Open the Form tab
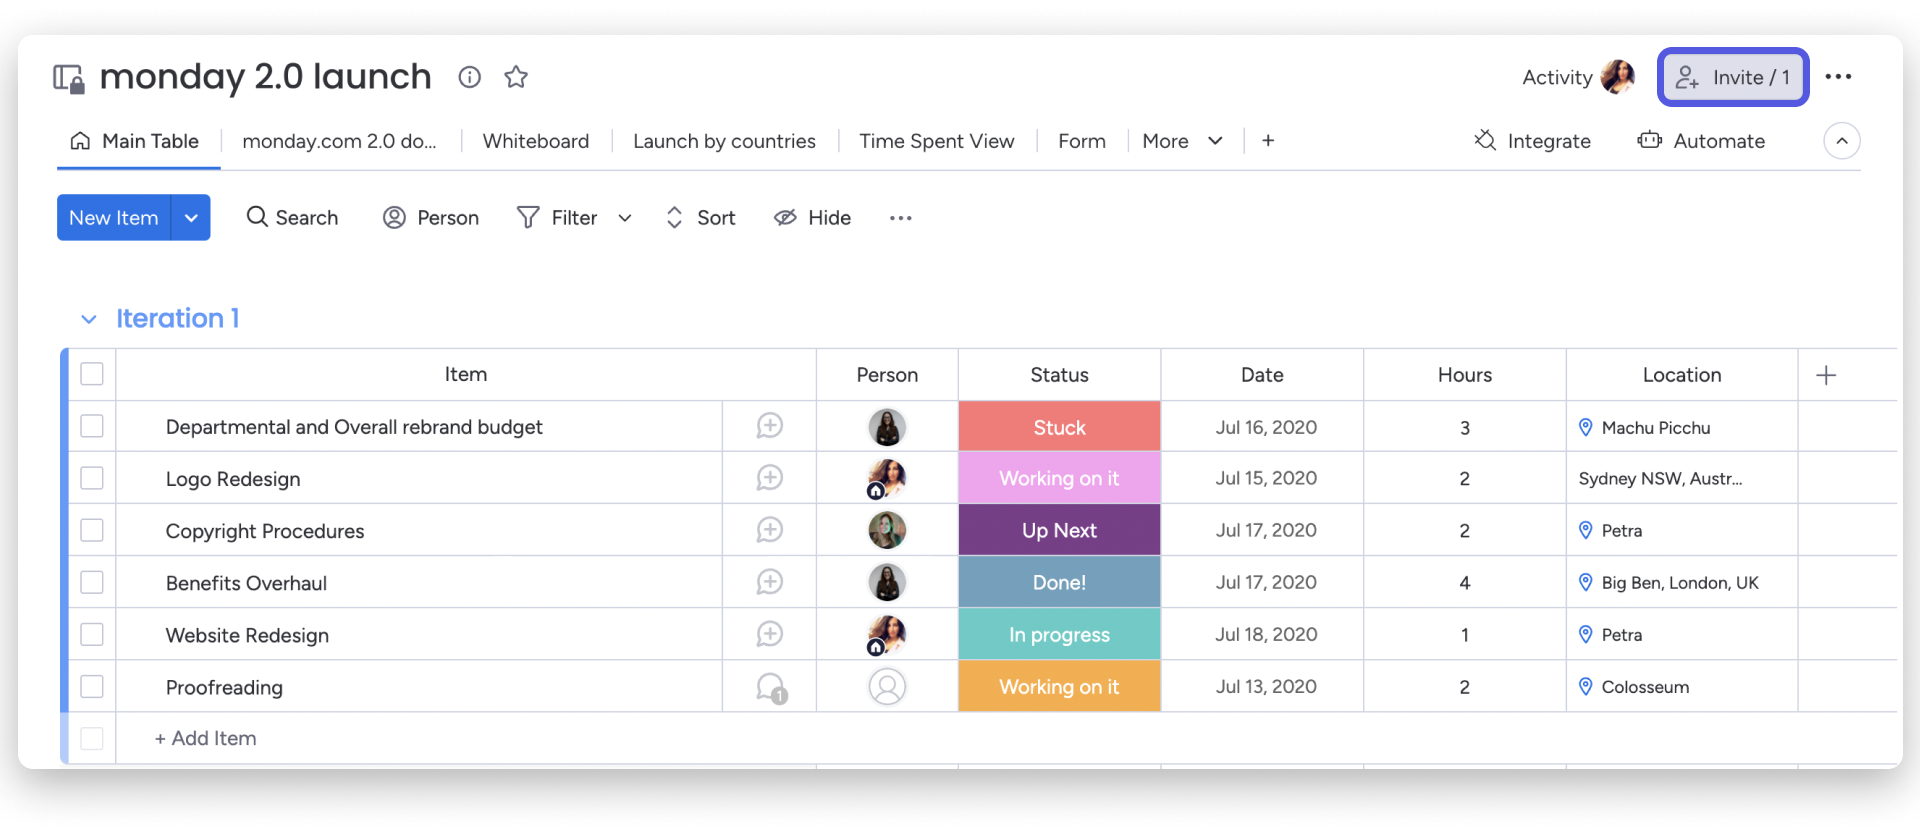 pyautogui.click(x=1082, y=141)
